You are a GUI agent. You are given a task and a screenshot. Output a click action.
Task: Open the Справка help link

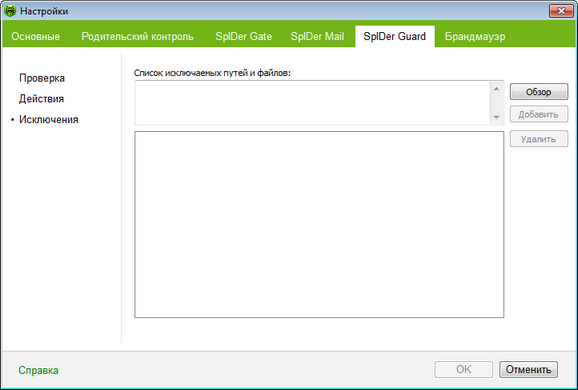(38, 370)
